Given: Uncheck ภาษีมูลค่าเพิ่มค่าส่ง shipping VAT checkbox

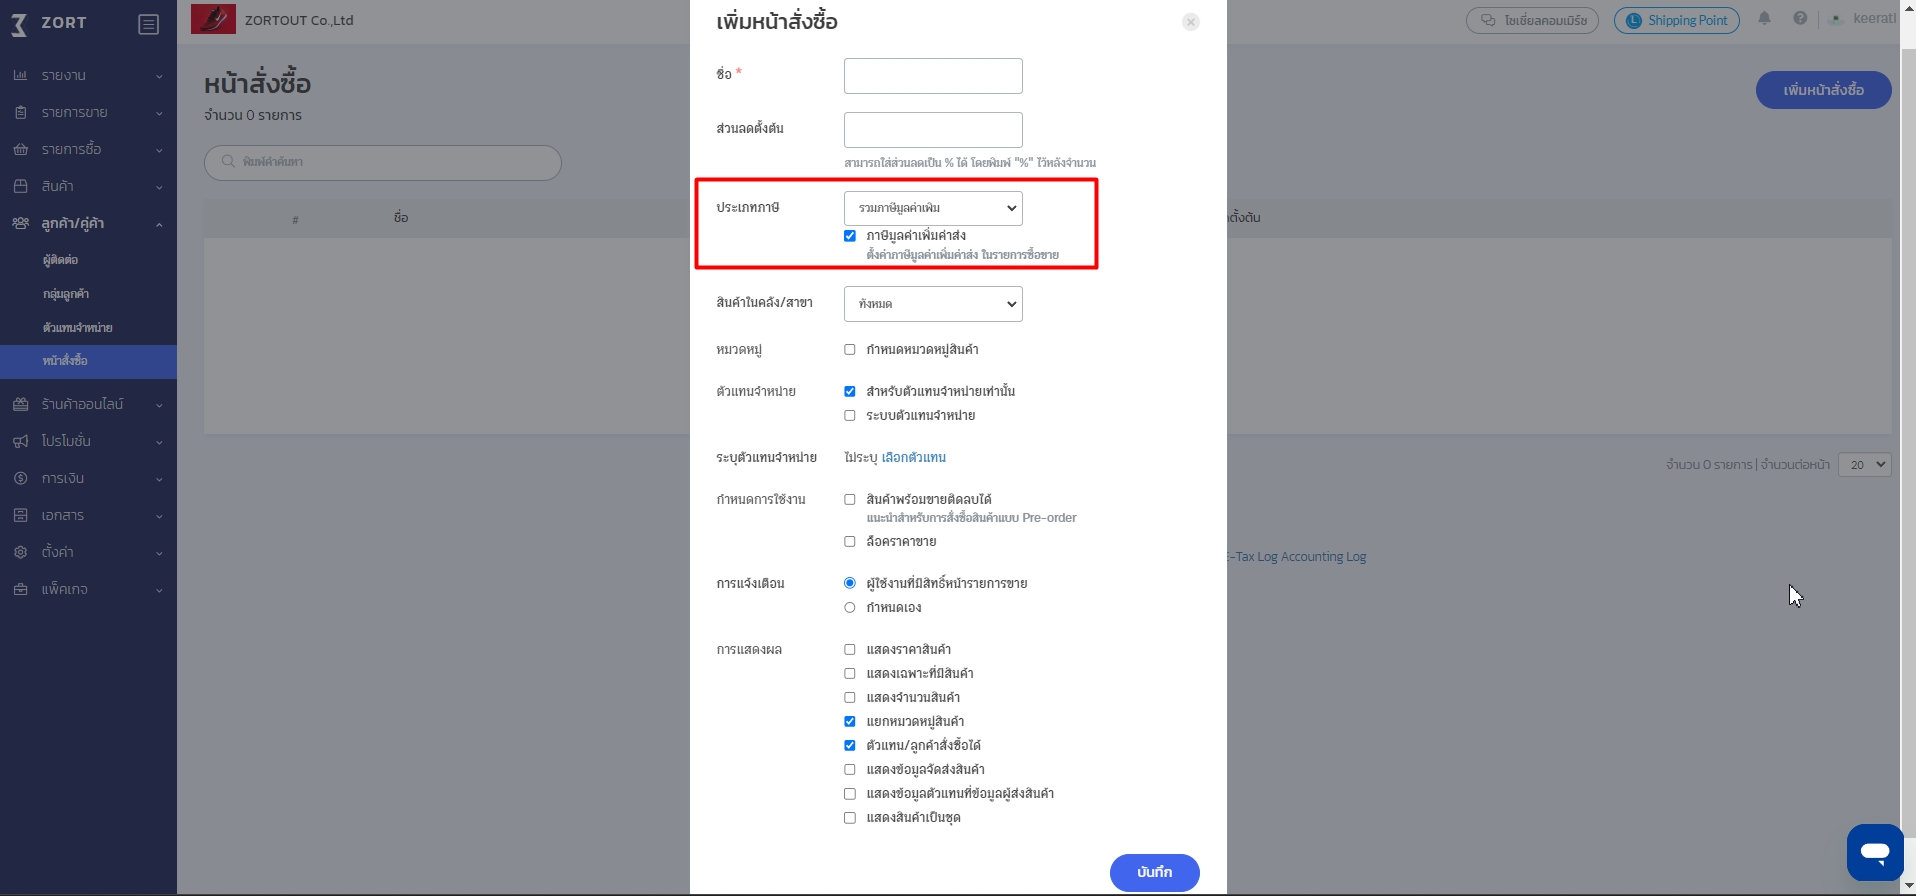Looking at the screenshot, I should (x=850, y=236).
